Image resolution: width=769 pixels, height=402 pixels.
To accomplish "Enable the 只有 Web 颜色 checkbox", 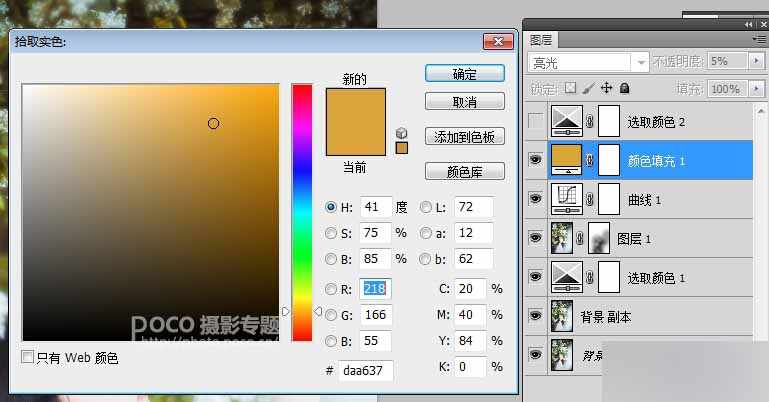I will 27,357.
